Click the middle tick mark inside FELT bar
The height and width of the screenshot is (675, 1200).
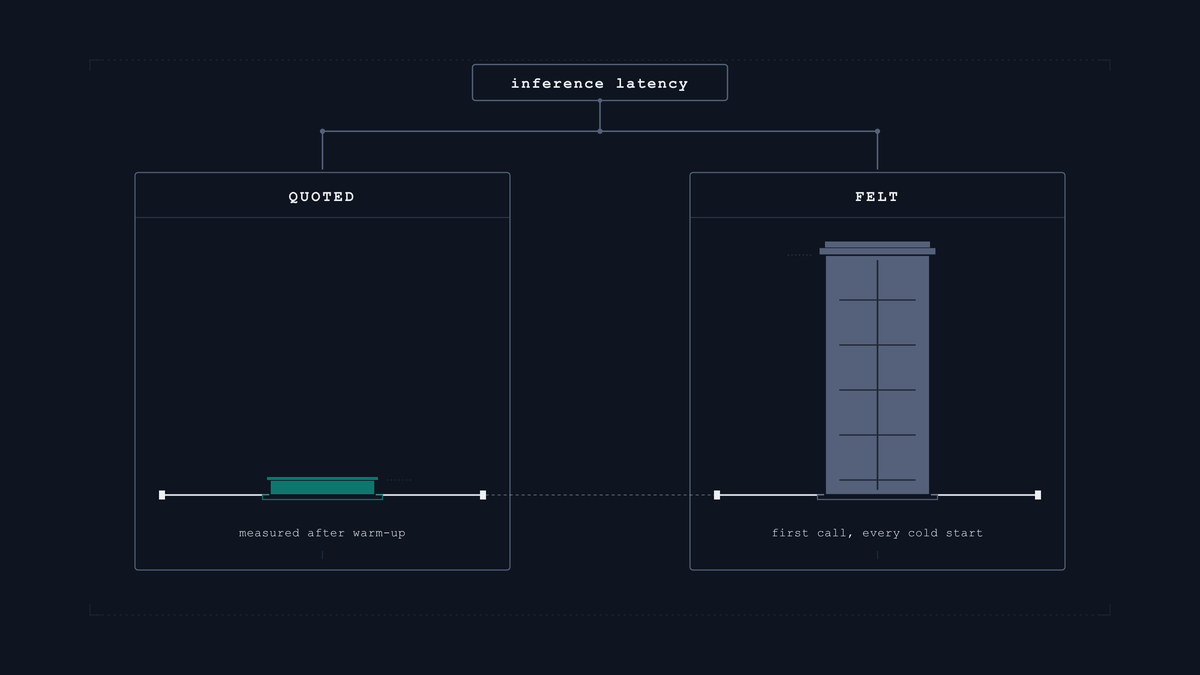877,390
